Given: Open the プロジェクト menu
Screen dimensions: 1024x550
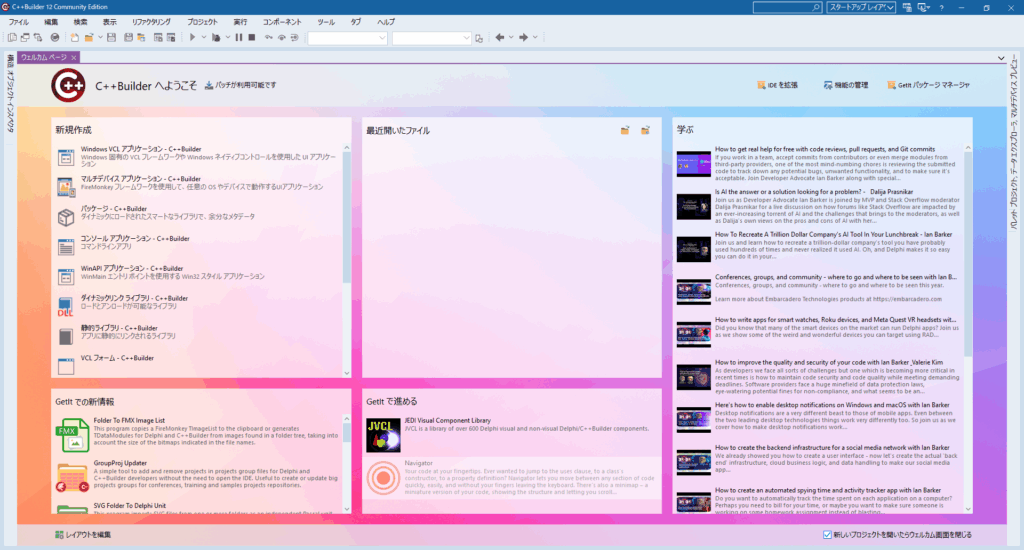Looking at the screenshot, I should coord(202,22).
